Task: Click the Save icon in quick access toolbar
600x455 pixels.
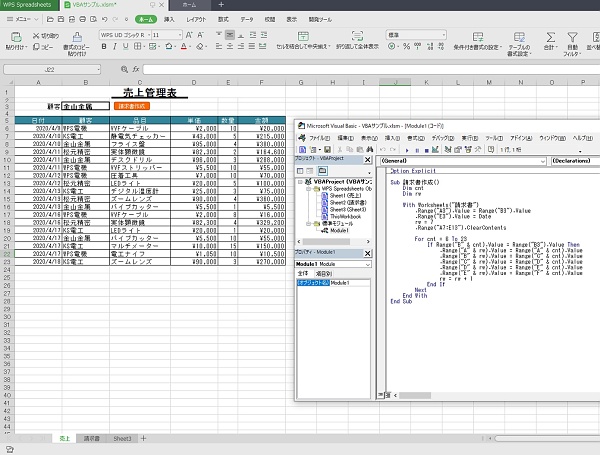Action: click(x=61, y=19)
